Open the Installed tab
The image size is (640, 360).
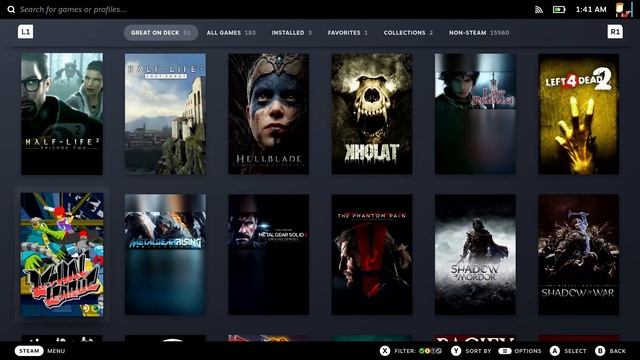pos(291,32)
